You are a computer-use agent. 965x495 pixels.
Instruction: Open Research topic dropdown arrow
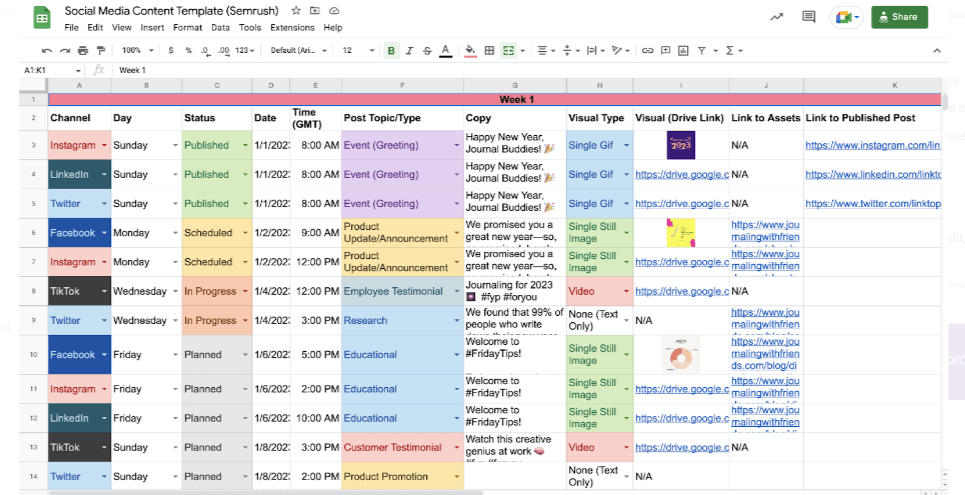pyautogui.click(x=457, y=321)
